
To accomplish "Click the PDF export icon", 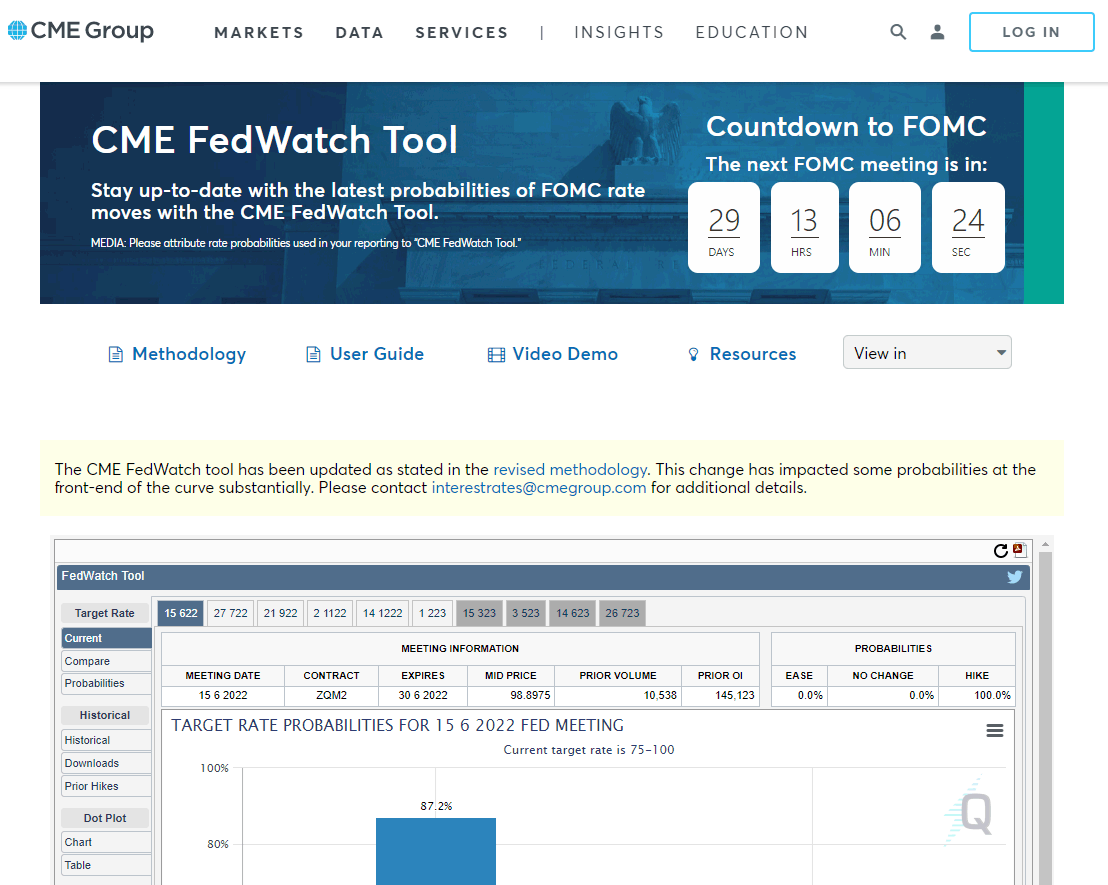I will 1019,550.
